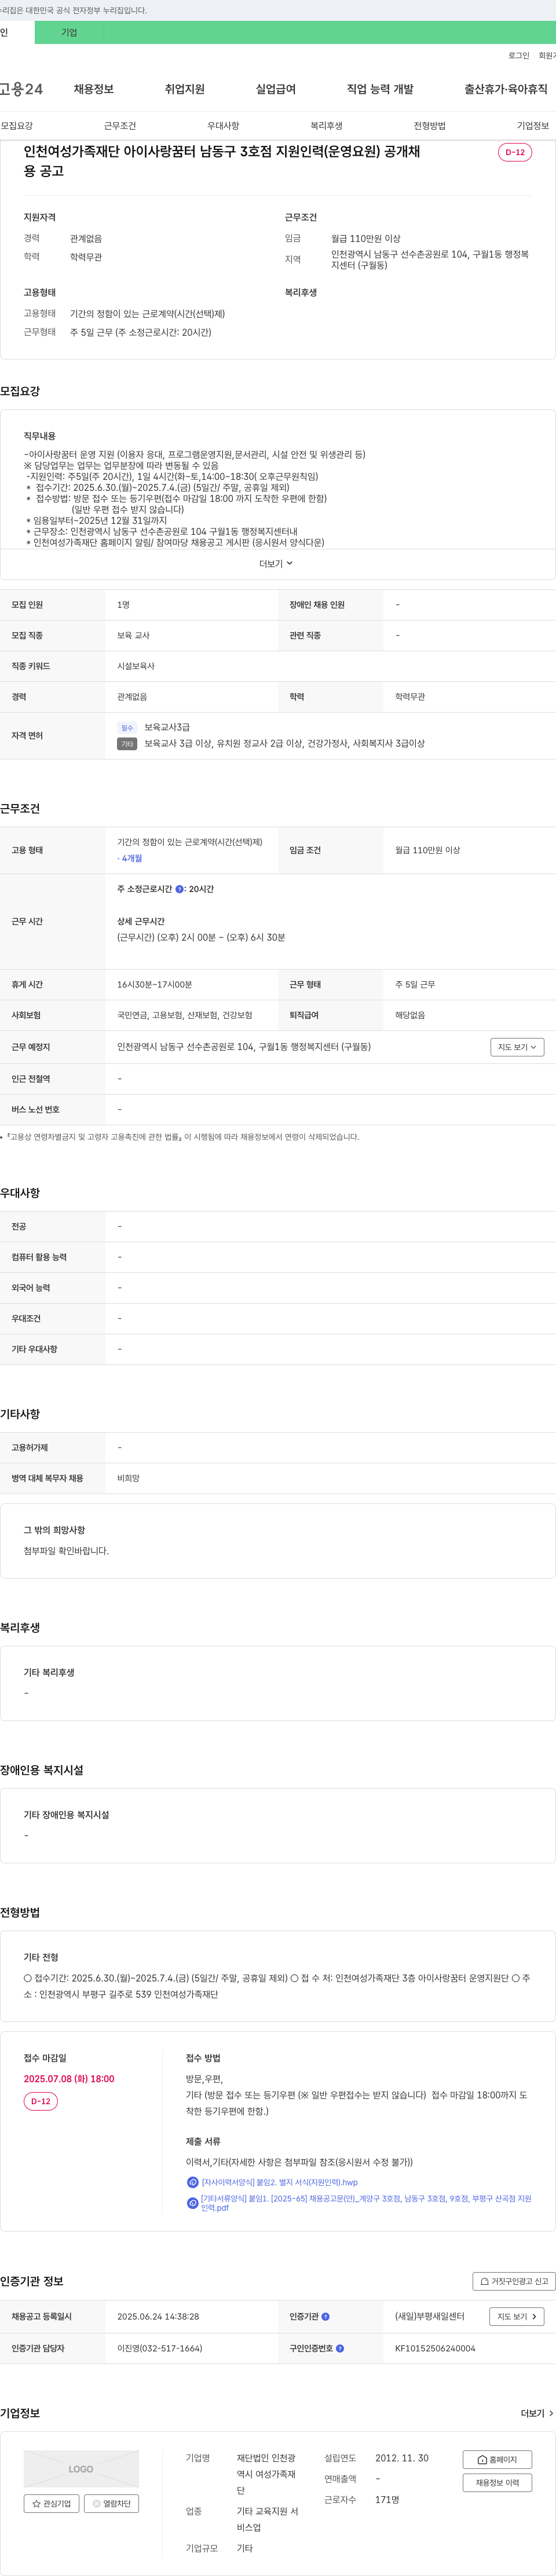Click founding date 2012. 11. 30
556x2576 pixels.
click(402, 2457)
